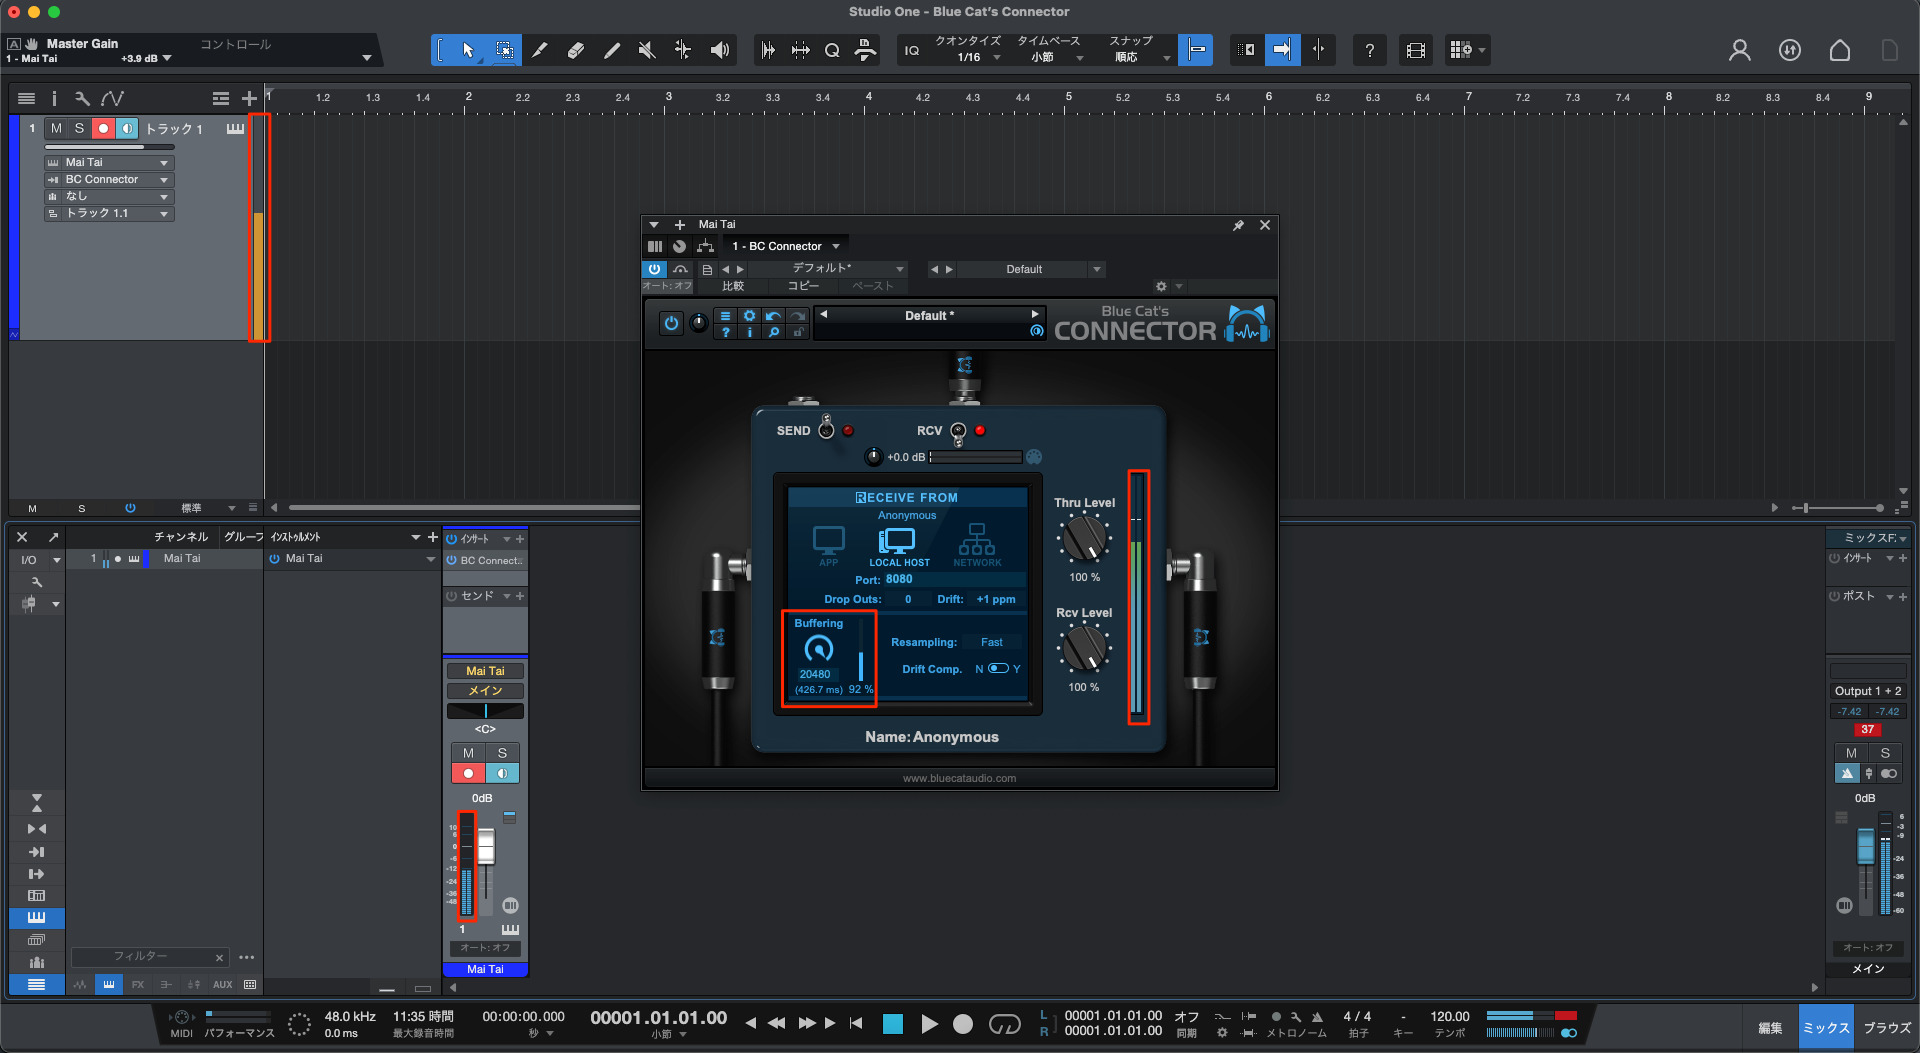
Task: Select the Mute tool
Action: [x=647, y=50]
